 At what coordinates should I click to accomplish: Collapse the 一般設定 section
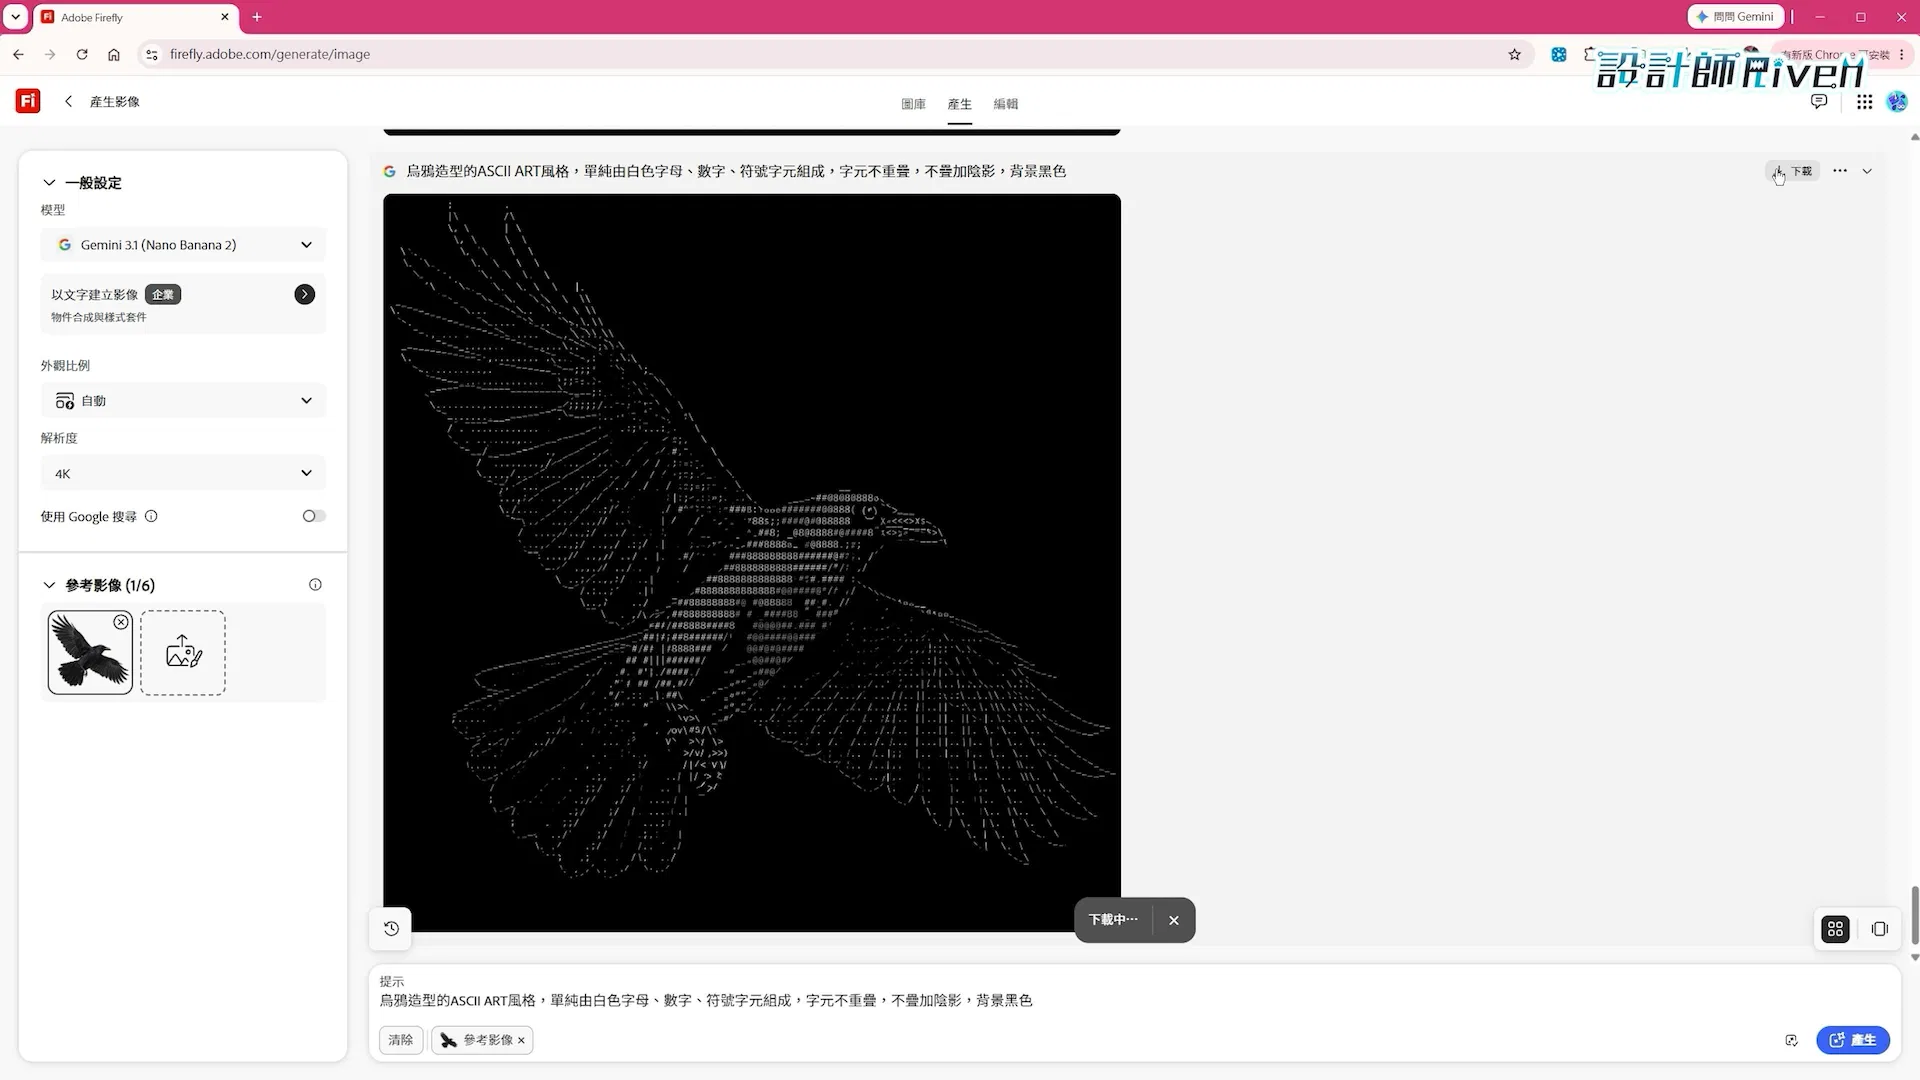(49, 182)
